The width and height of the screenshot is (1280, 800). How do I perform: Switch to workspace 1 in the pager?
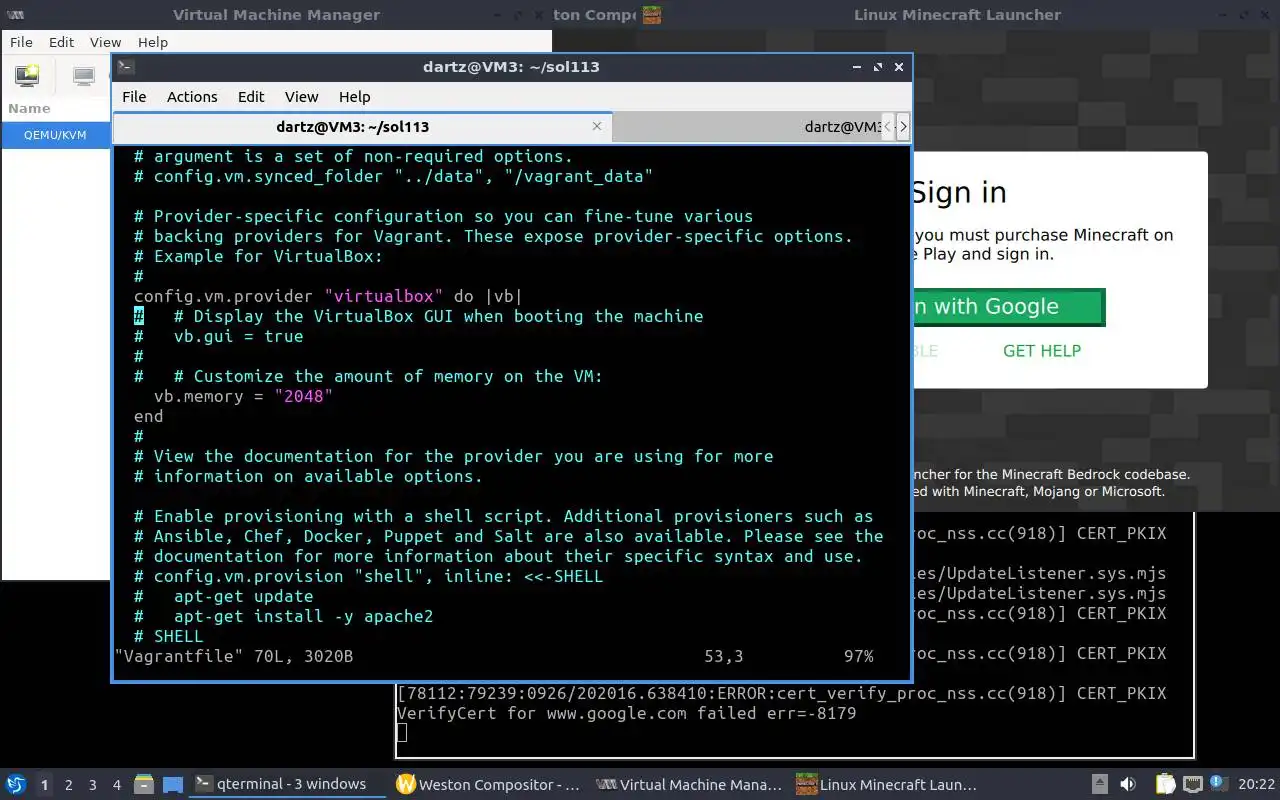(44, 785)
